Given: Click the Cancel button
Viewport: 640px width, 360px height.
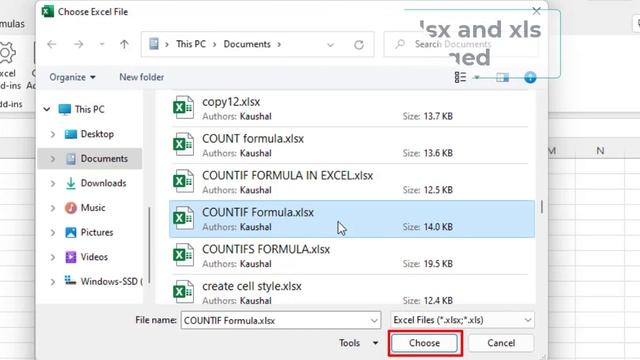Looking at the screenshot, I should (x=501, y=343).
